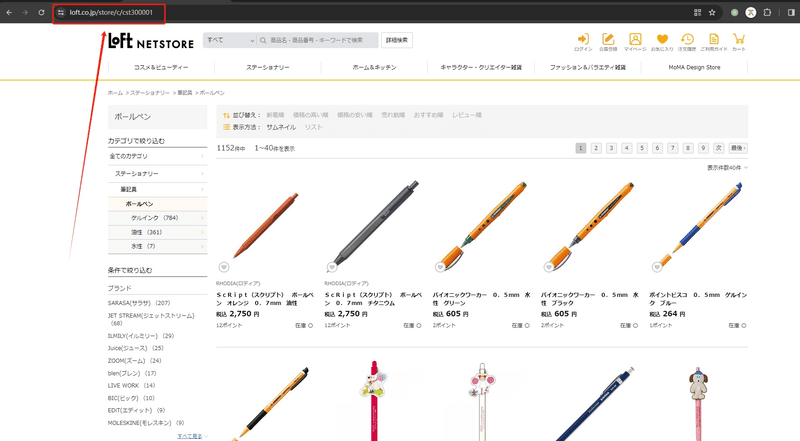Open the マイページ my page icon
800x441 pixels.
click(x=635, y=42)
